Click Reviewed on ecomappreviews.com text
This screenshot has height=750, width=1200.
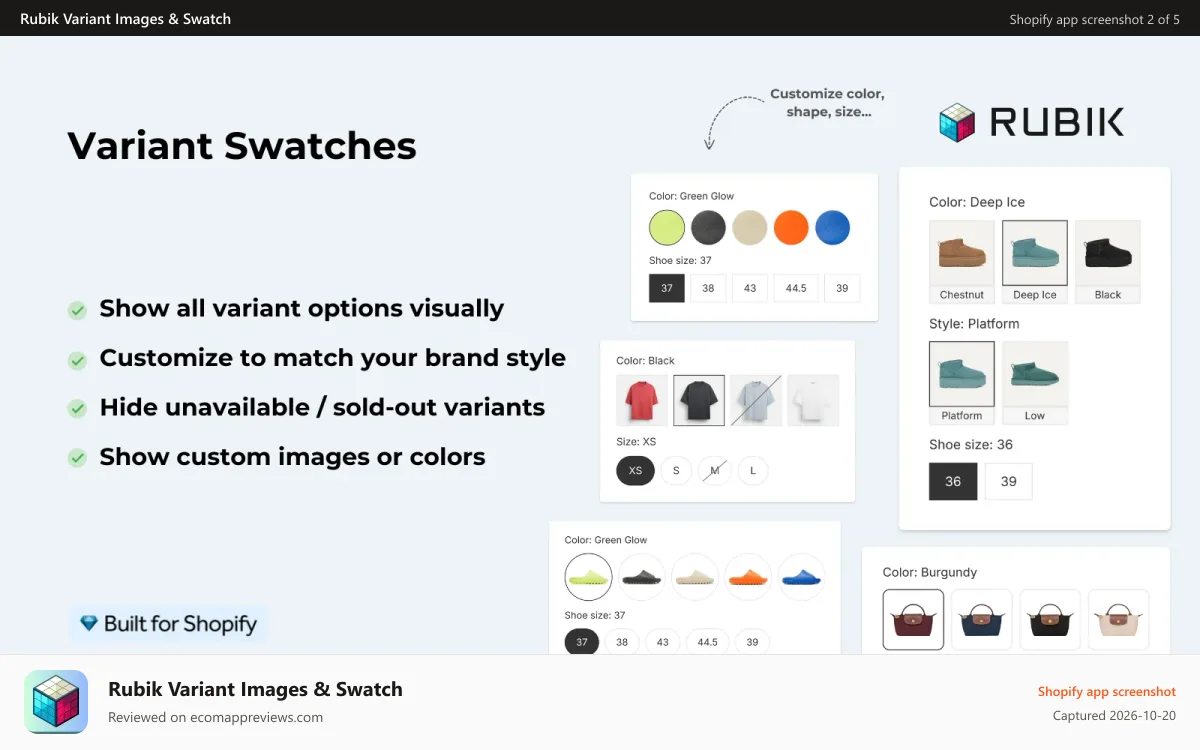[x=215, y=717]
